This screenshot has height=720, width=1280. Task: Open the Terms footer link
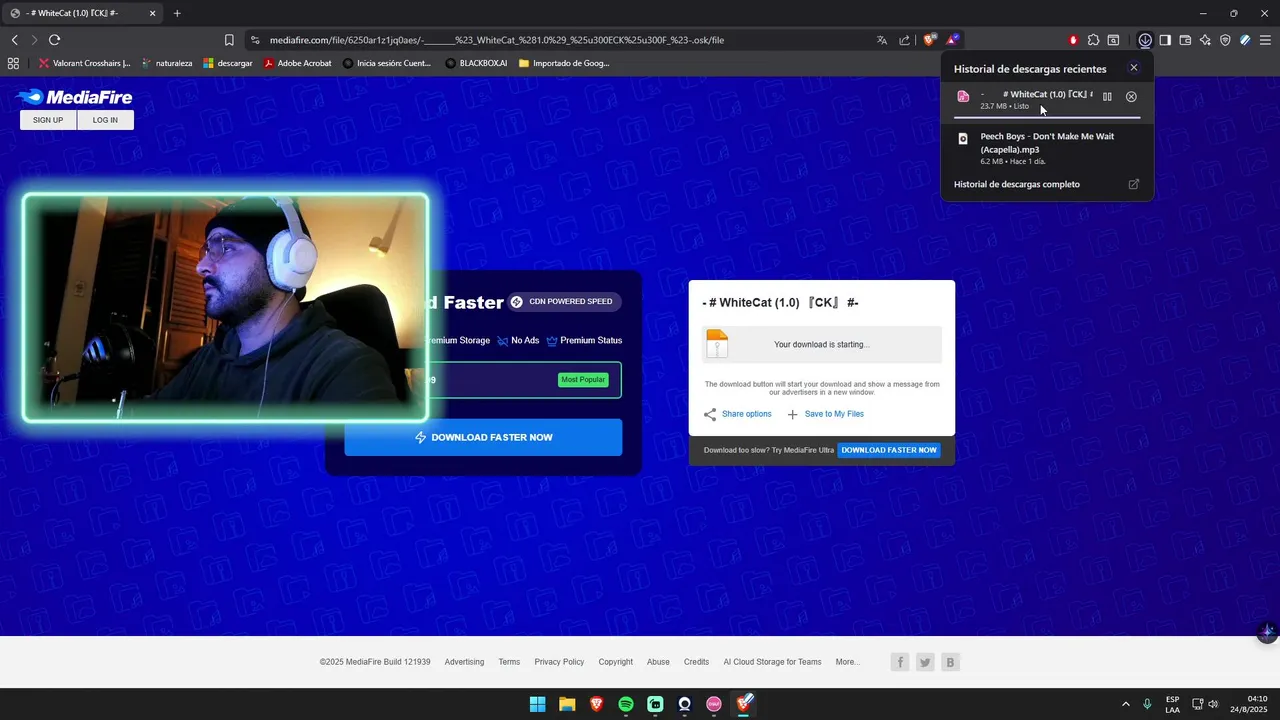[x=509, y=662]
